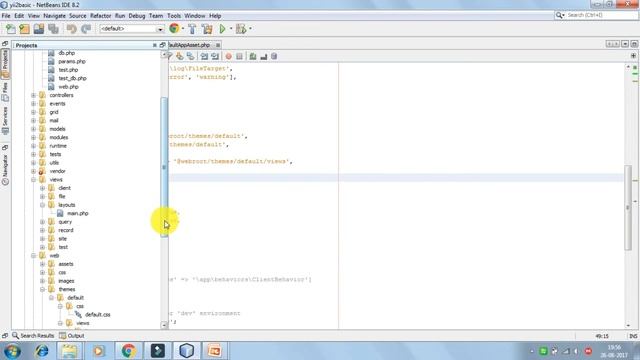The width and height of the screenshot is (640, 360).
Task: Click editor toolbar icon left of red record button
Action: (x=215, y=56)
